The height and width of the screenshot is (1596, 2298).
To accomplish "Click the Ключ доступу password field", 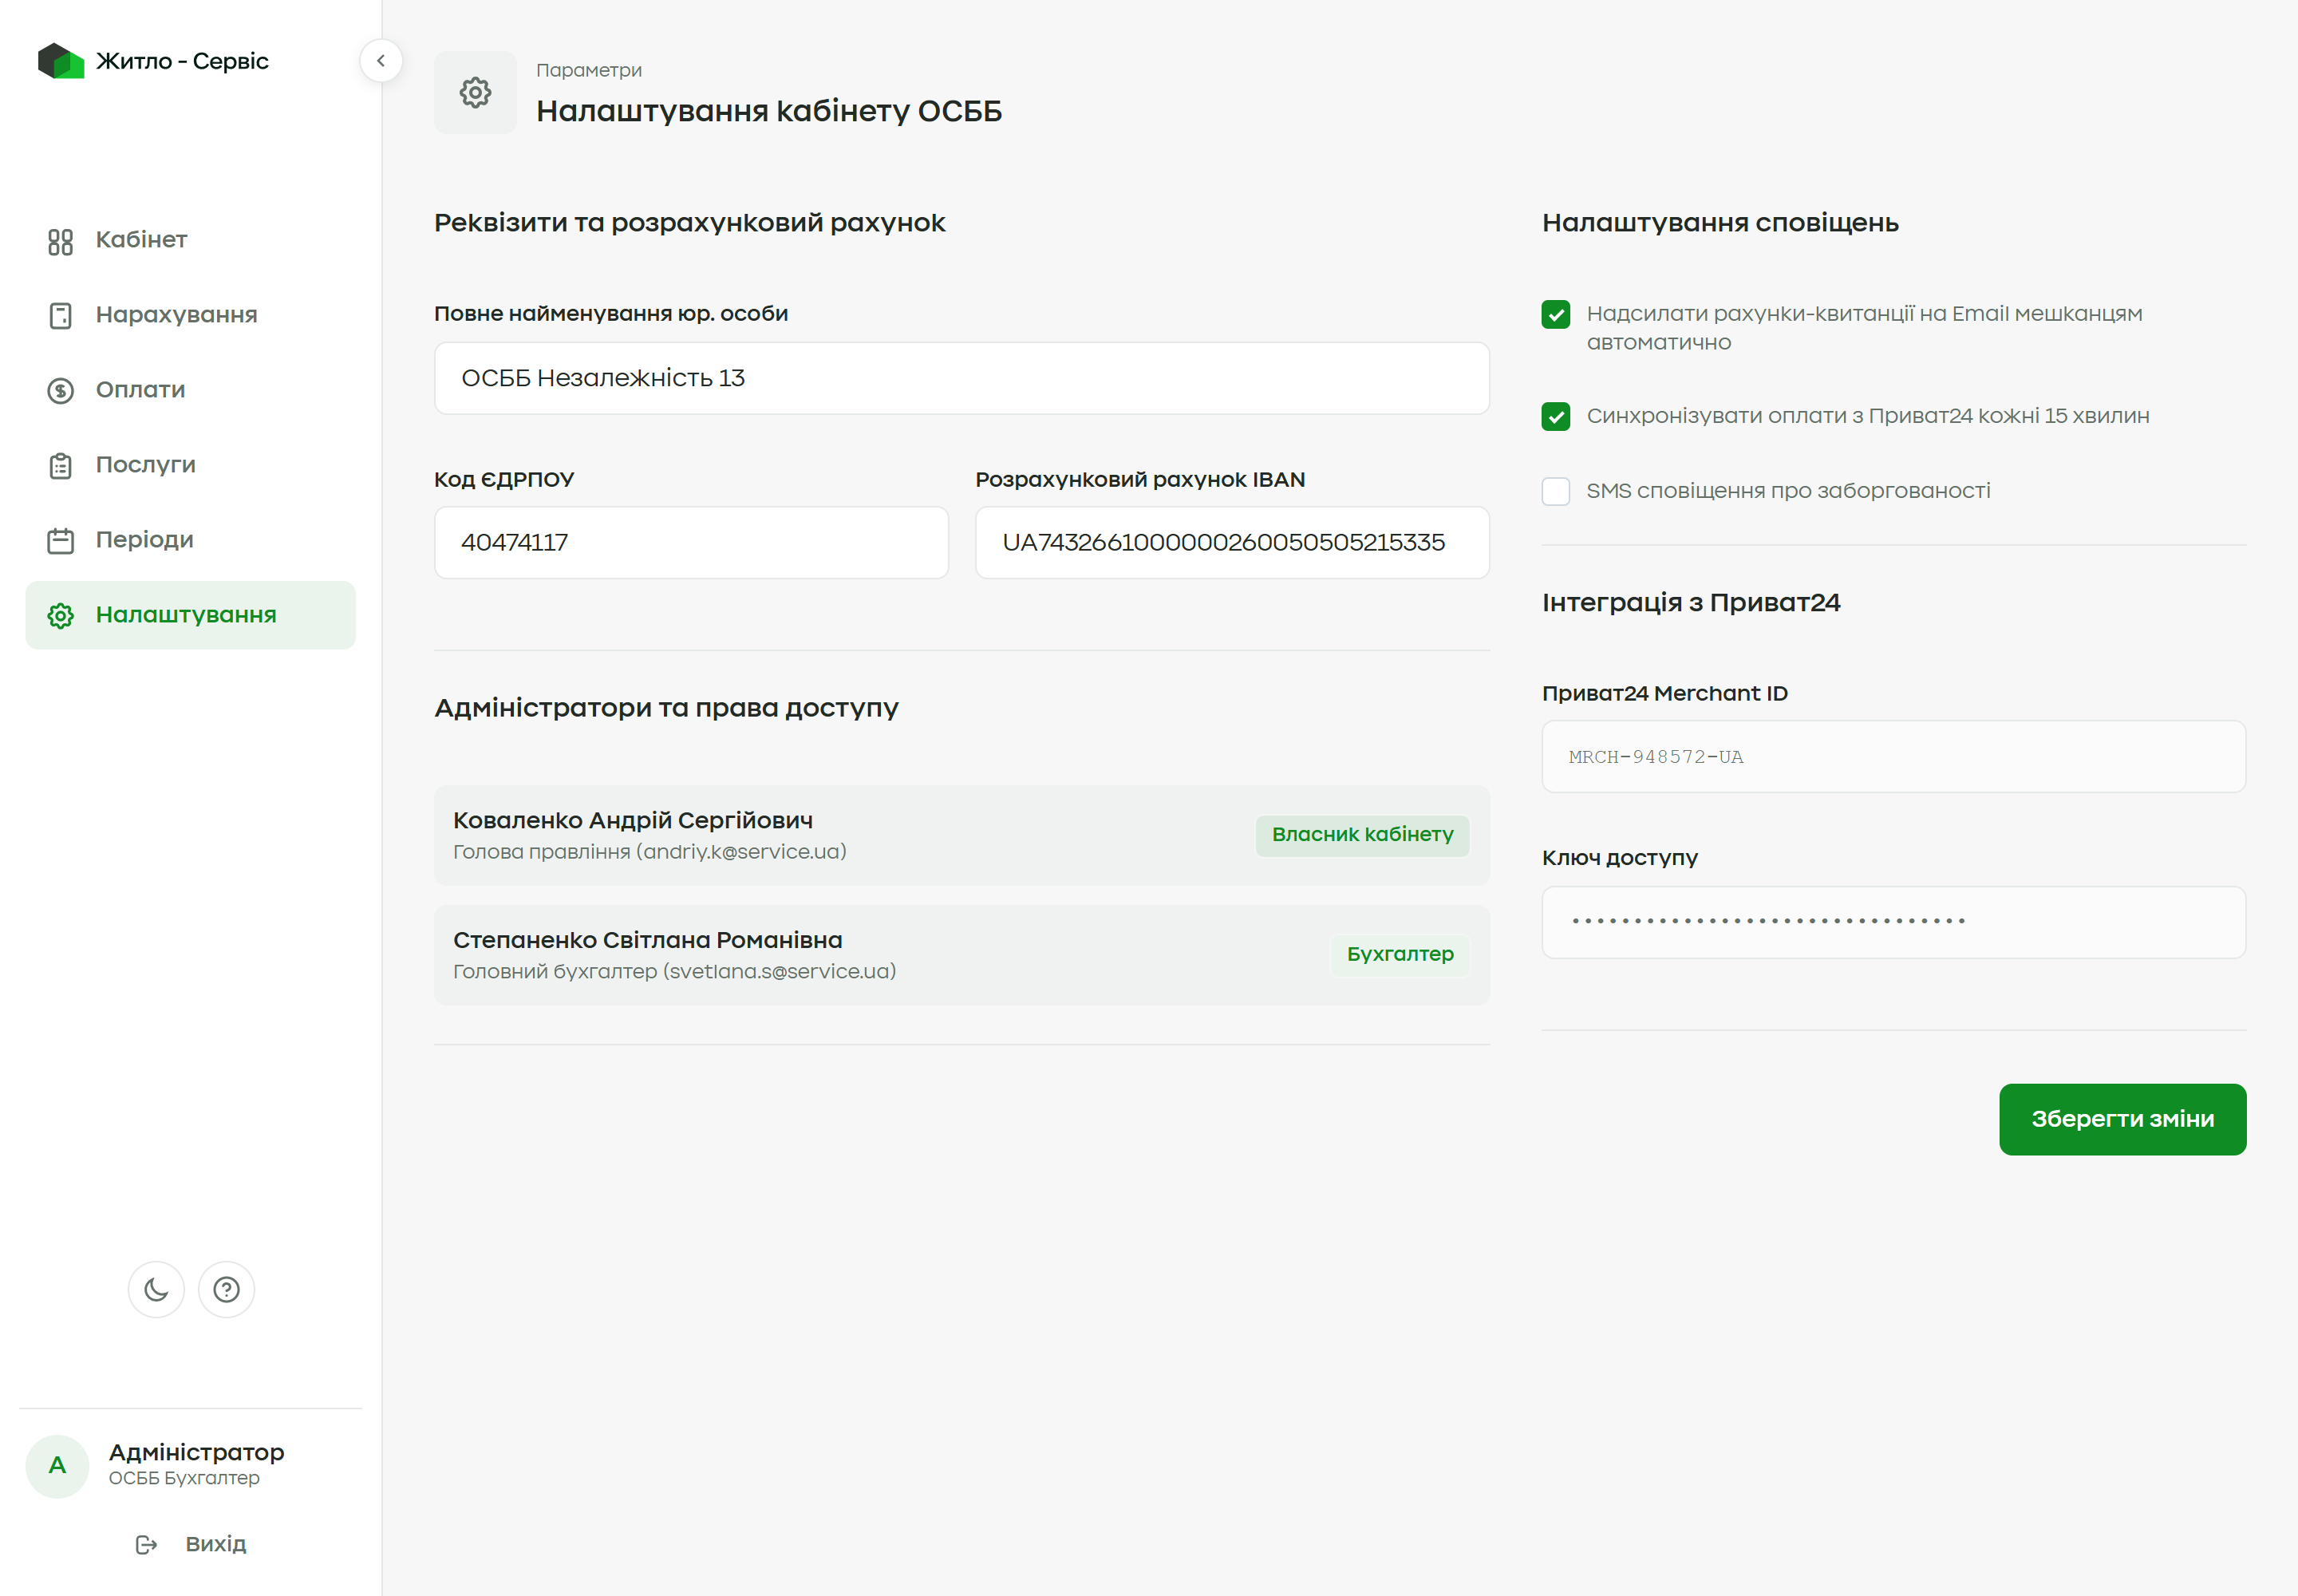I will [1893, 922].
